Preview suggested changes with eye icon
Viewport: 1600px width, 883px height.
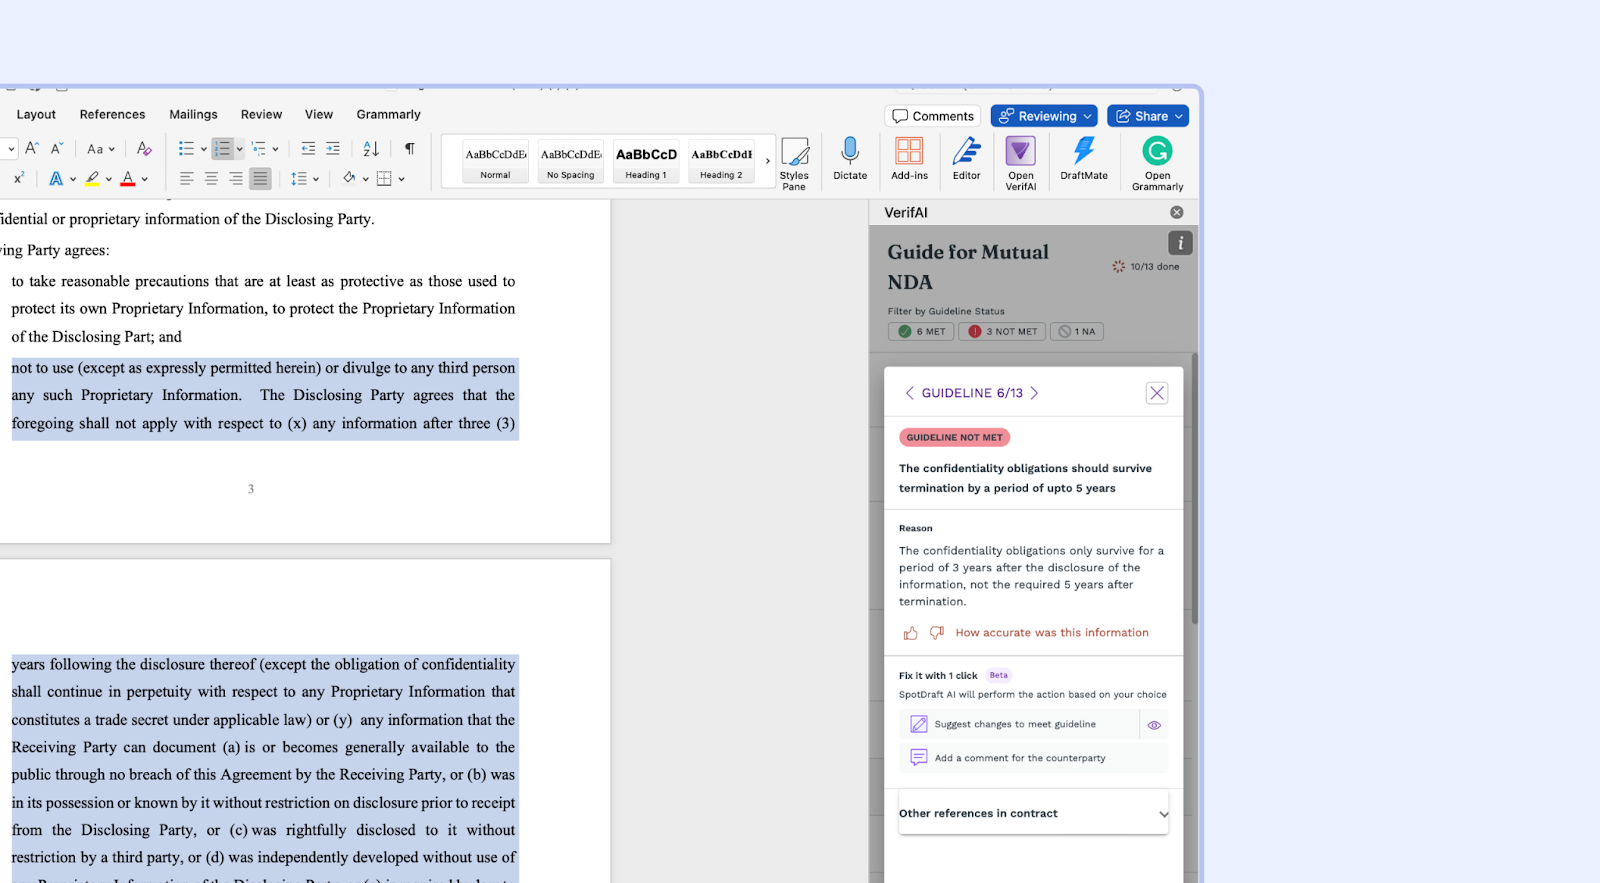1154,725
